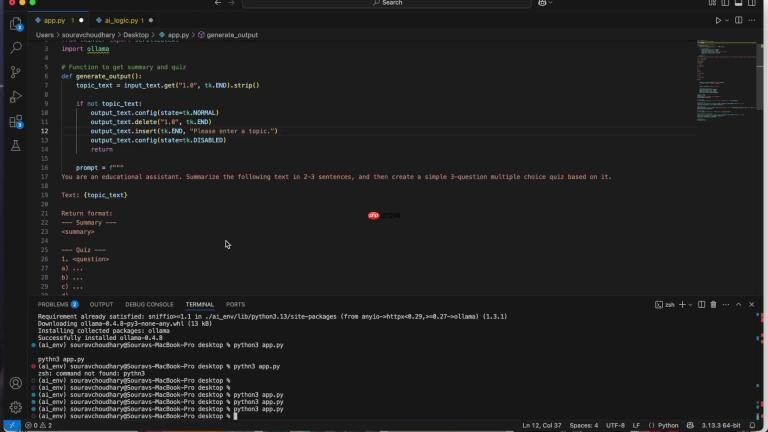This screenshot has width=768, height=432.
Task: Click line 12 output_text.insert code
Action: pos(184,131)
